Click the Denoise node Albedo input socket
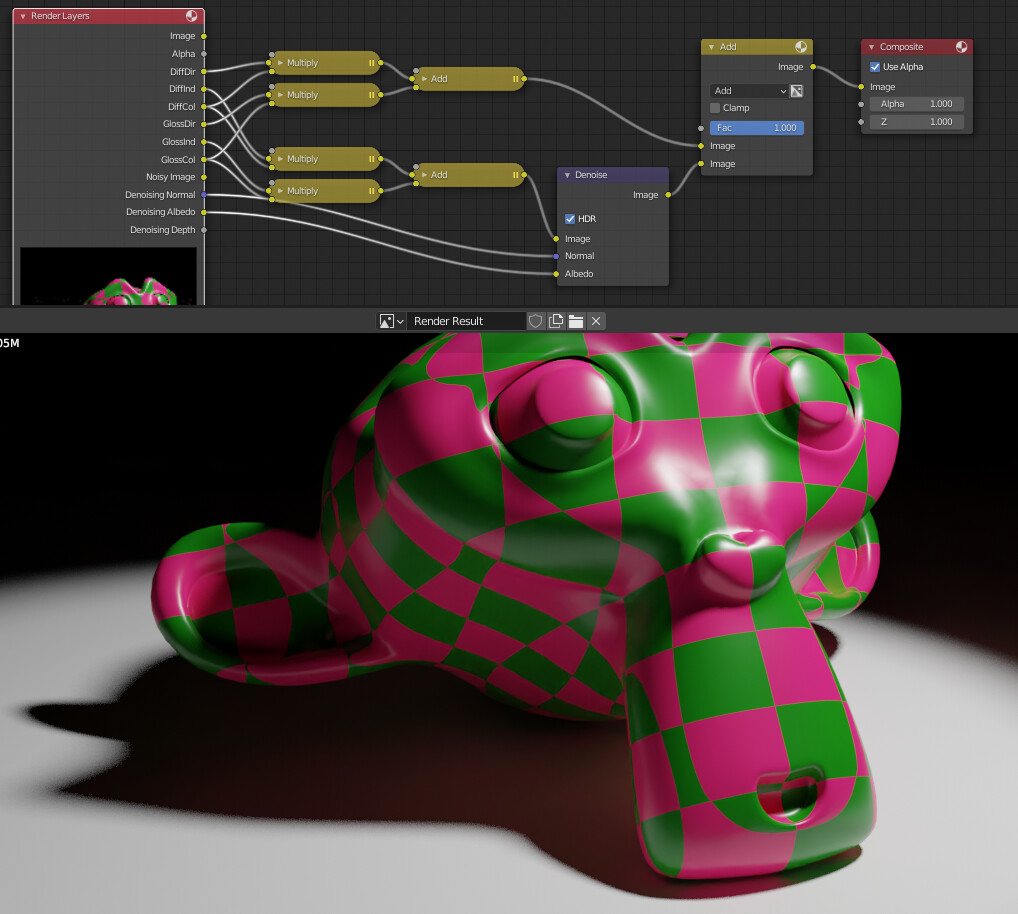This screenshot has height=914, width=1018. pyautogui.click(x=556, y=274)
